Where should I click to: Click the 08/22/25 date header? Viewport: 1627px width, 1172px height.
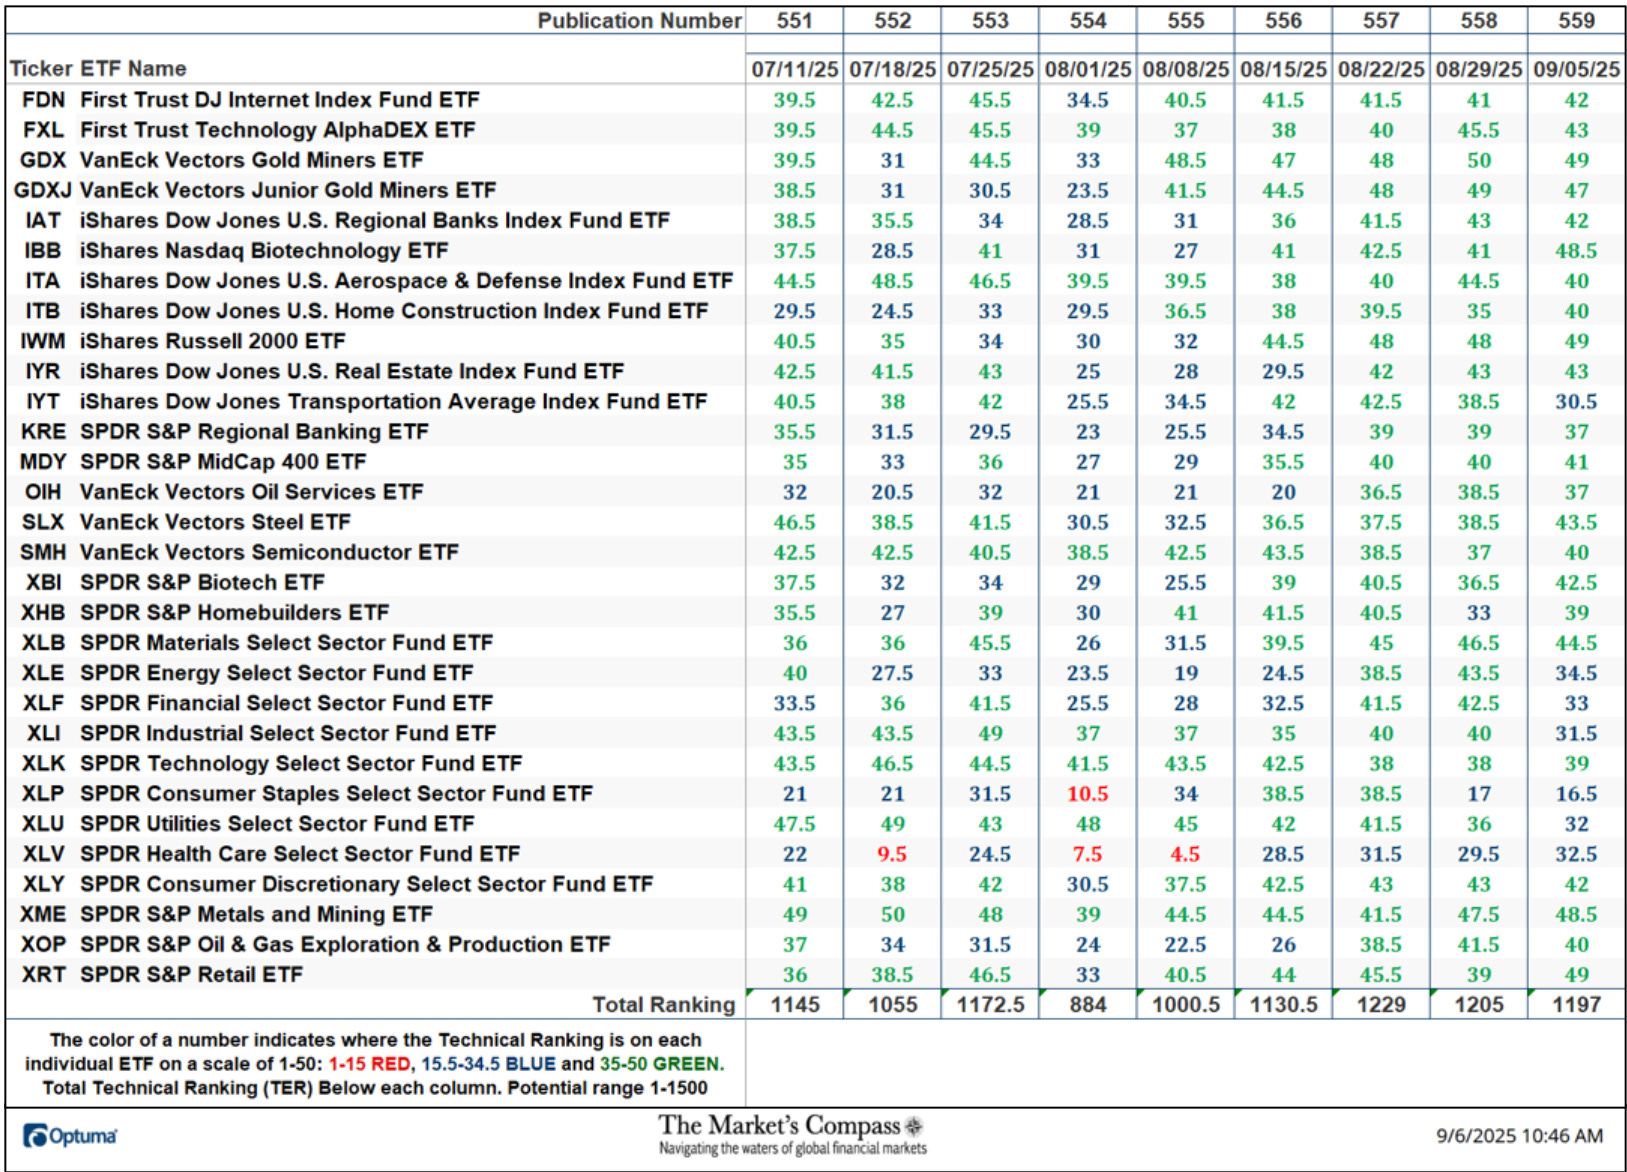[x=1381, y=69]
